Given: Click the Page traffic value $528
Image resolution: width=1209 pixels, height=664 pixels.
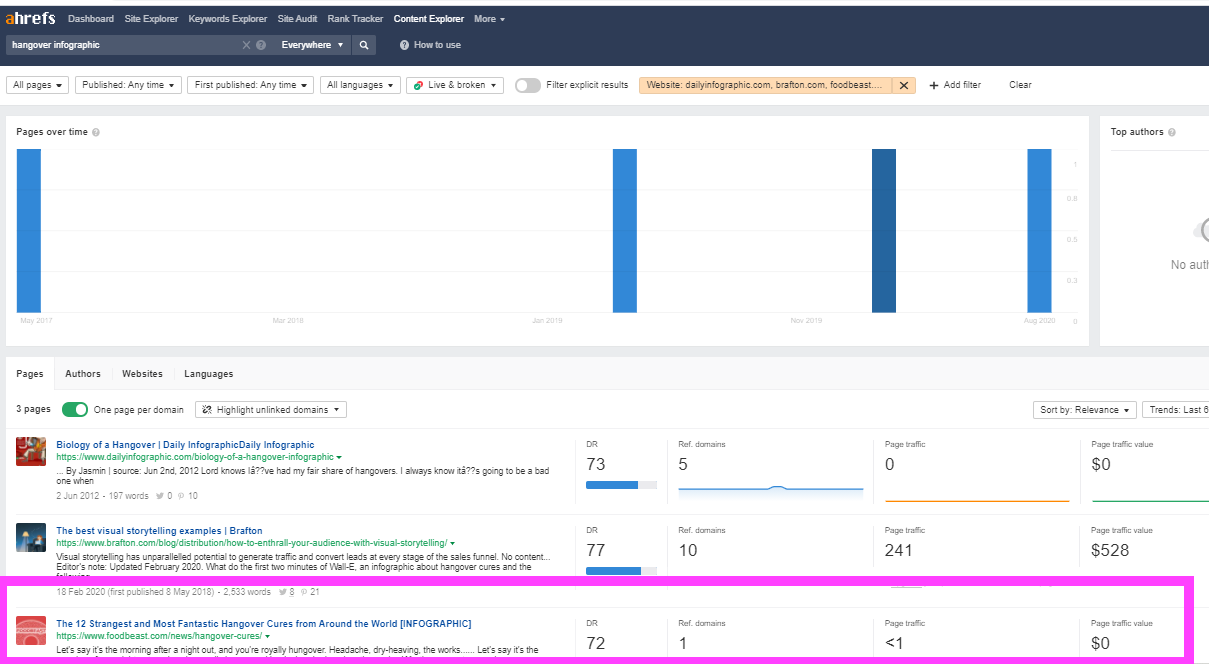Looking at the screenshot, I should coord(1111,551).
